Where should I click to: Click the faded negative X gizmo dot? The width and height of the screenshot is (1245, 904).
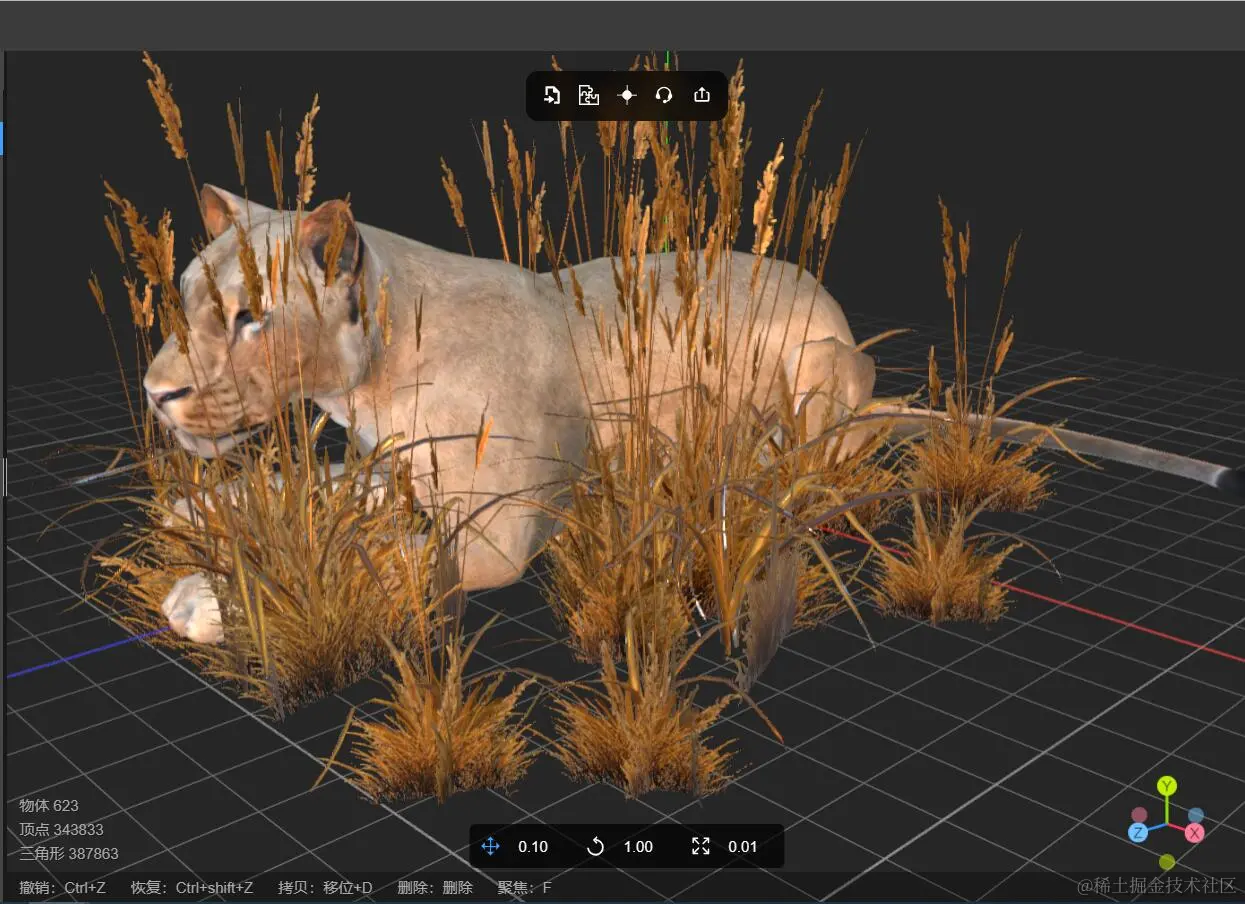[1139, 815]
